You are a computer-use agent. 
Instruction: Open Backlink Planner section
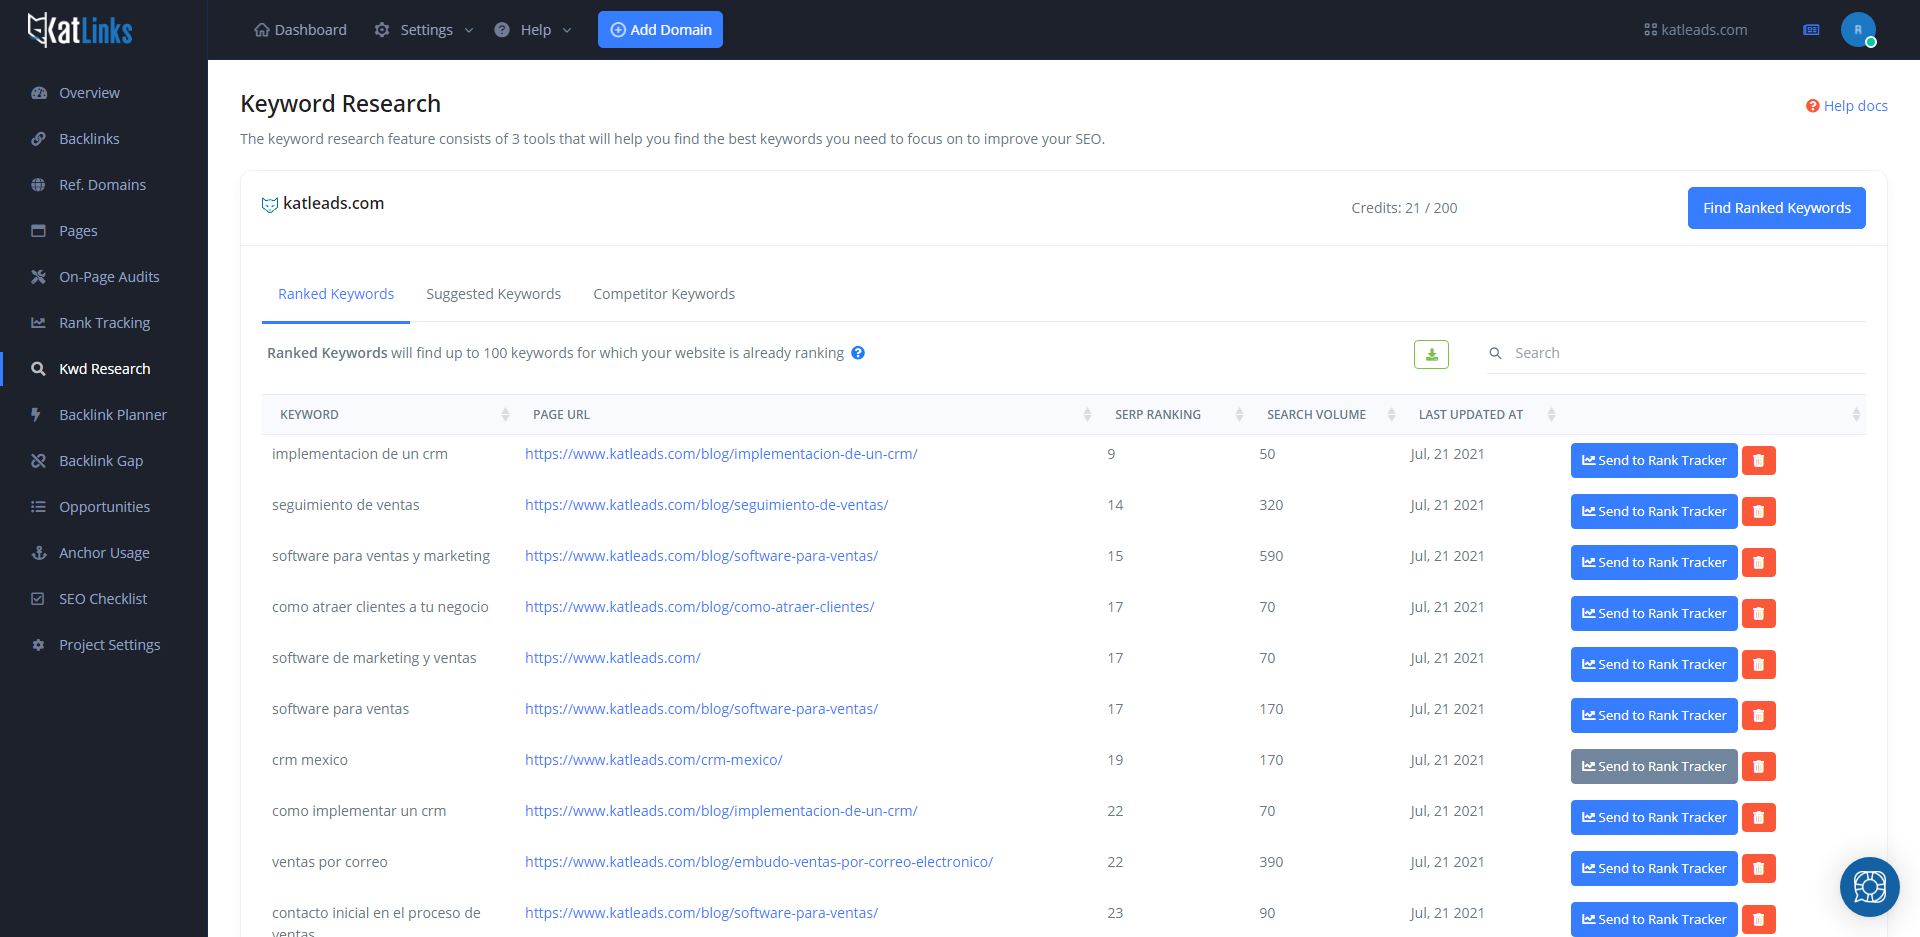[112, 415]
